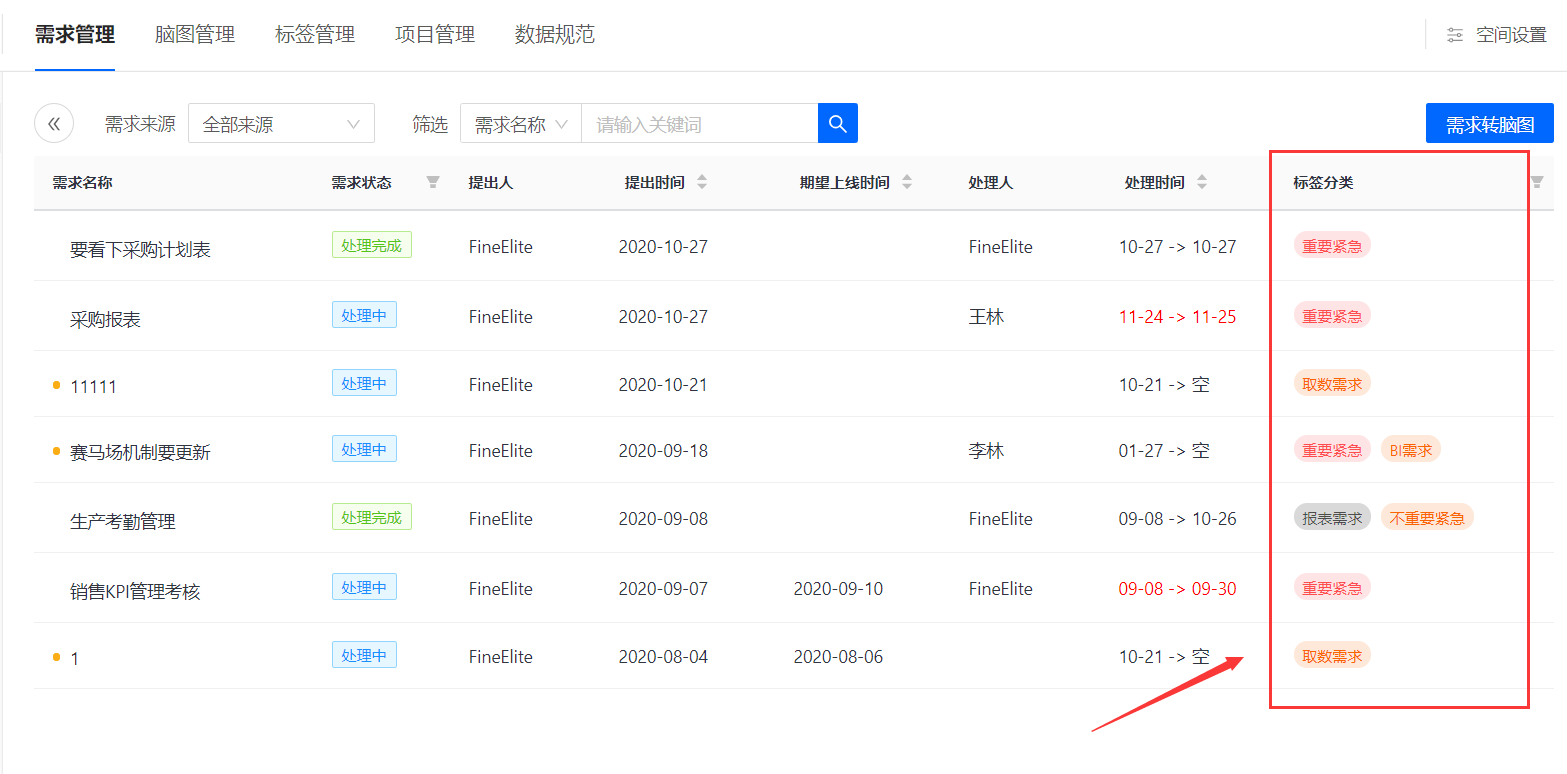Click expected launch date 2020-08-06

[838, 657]
